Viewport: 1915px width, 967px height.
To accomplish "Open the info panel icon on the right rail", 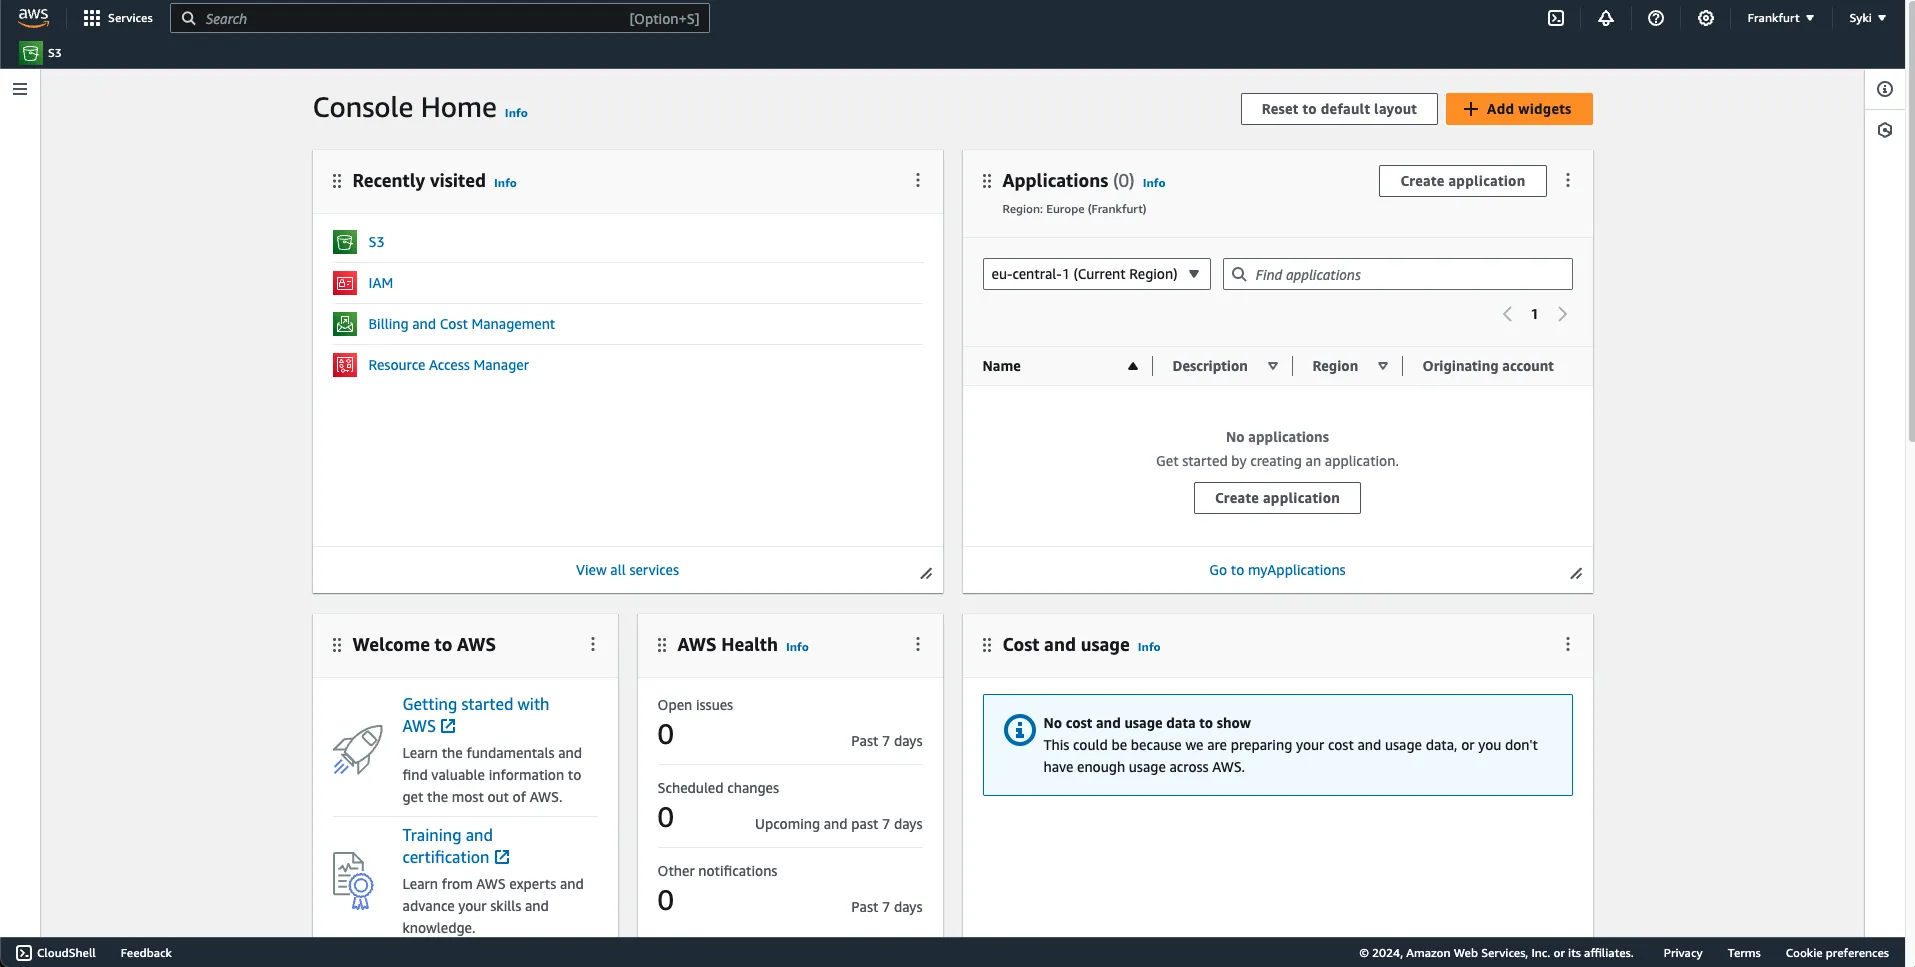I will [x=1885, y=89].
